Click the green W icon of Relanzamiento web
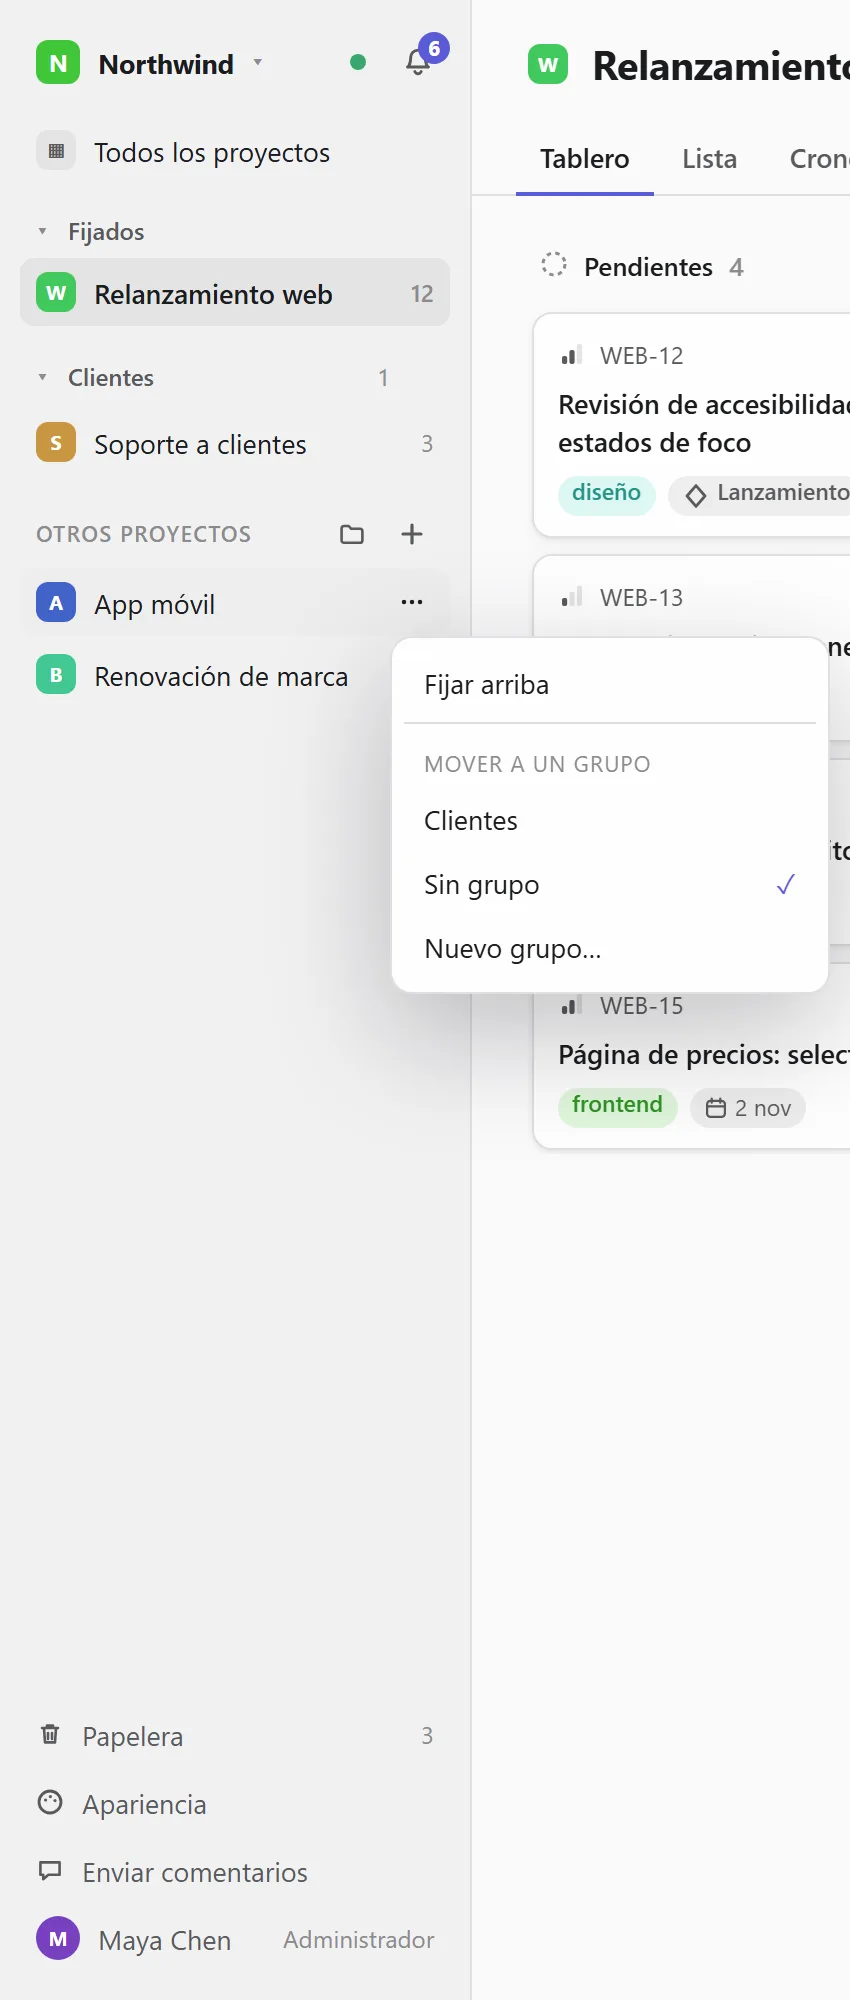 56,293
